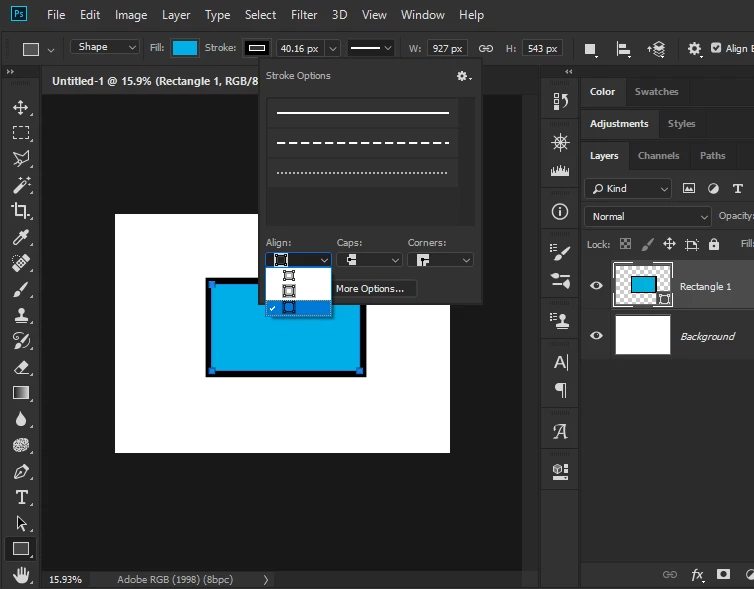Select the Healing Brush tool
The height and width of the screenshot is (589, 754).
21,263
